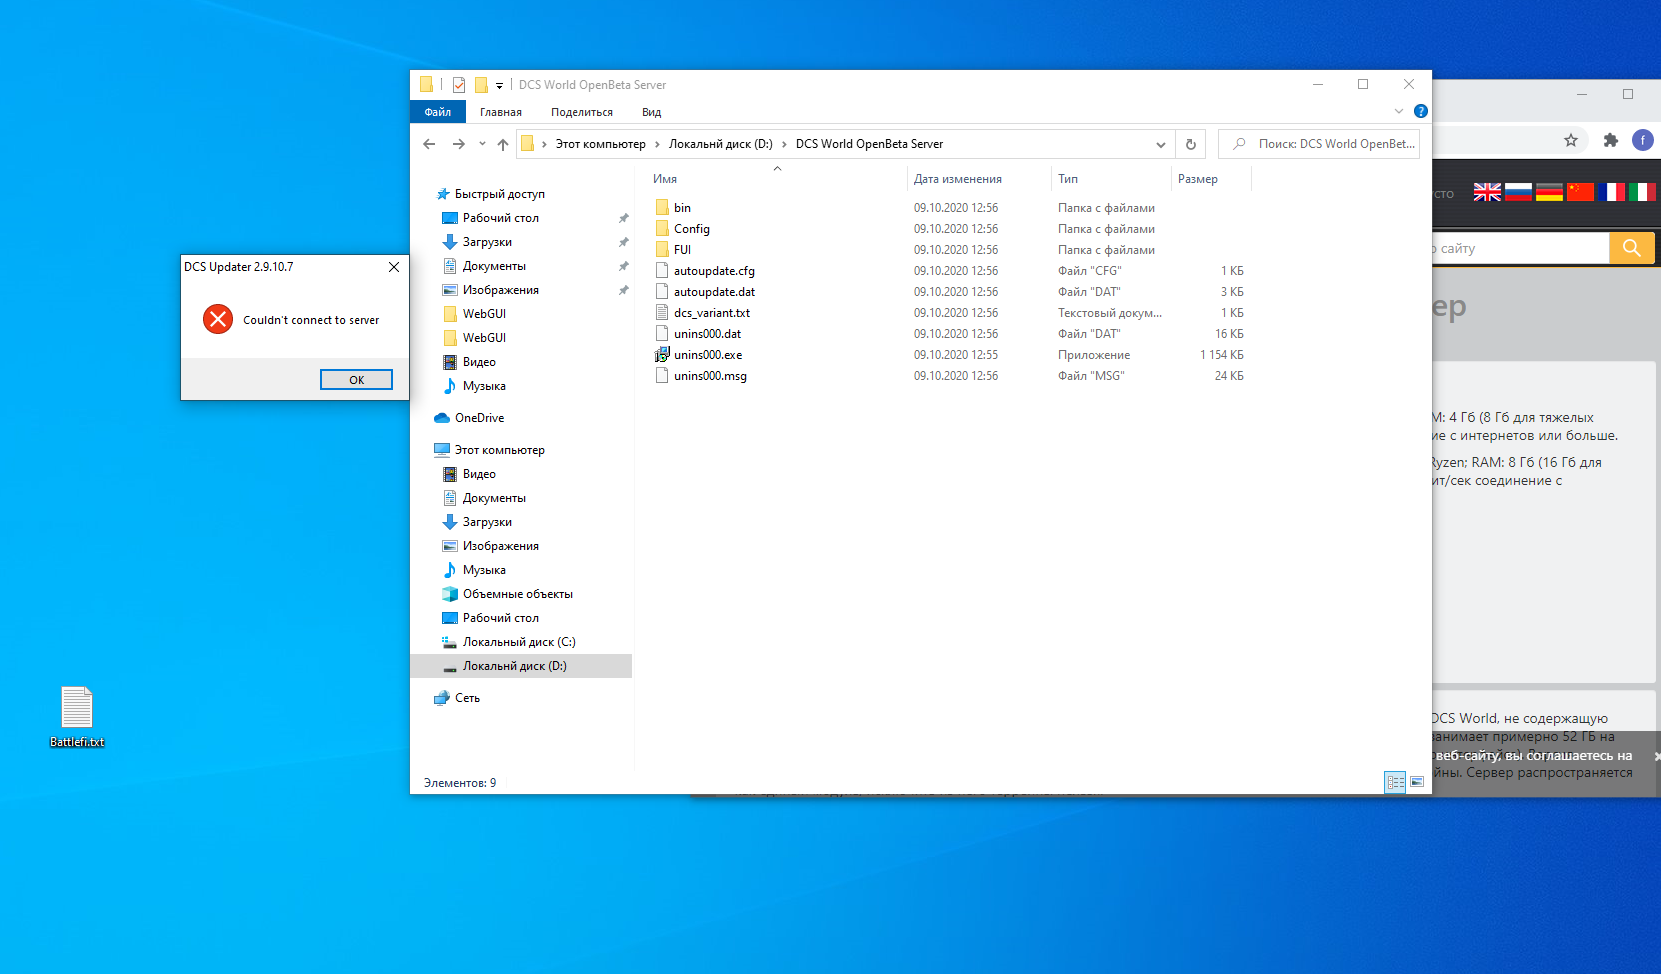Click OK in DCS Updater error dialog
The image size is (1661, 974).
356,380
